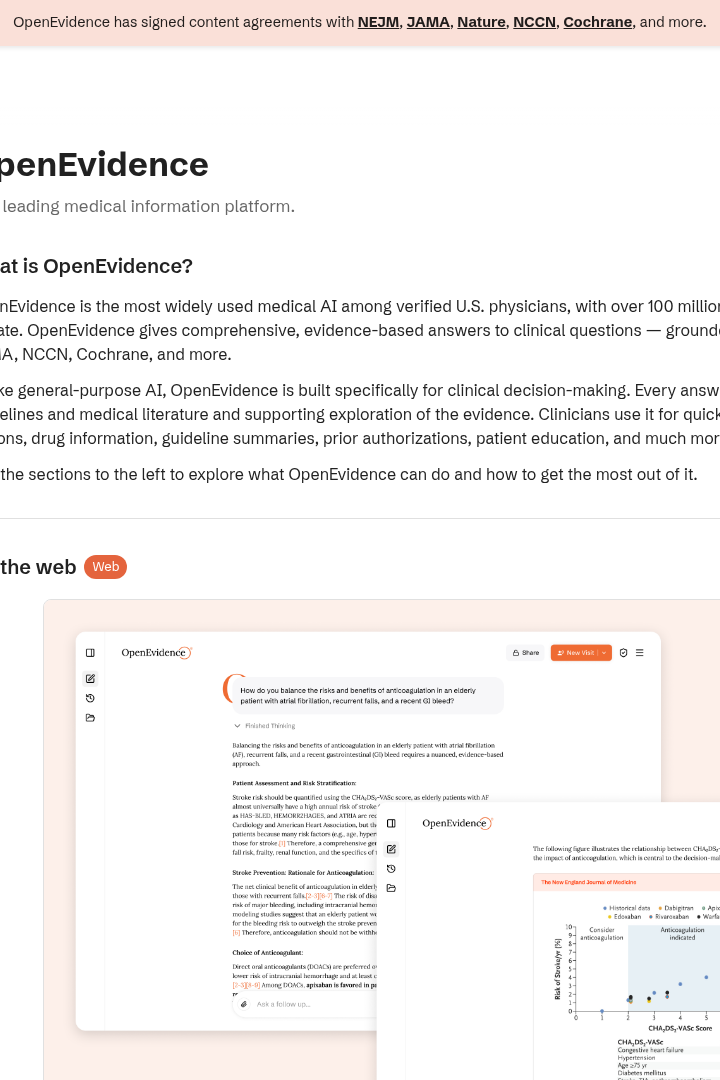Click the paperclip attach icon in follow-up box
720x1080 pixels.
pos(244,1004)
